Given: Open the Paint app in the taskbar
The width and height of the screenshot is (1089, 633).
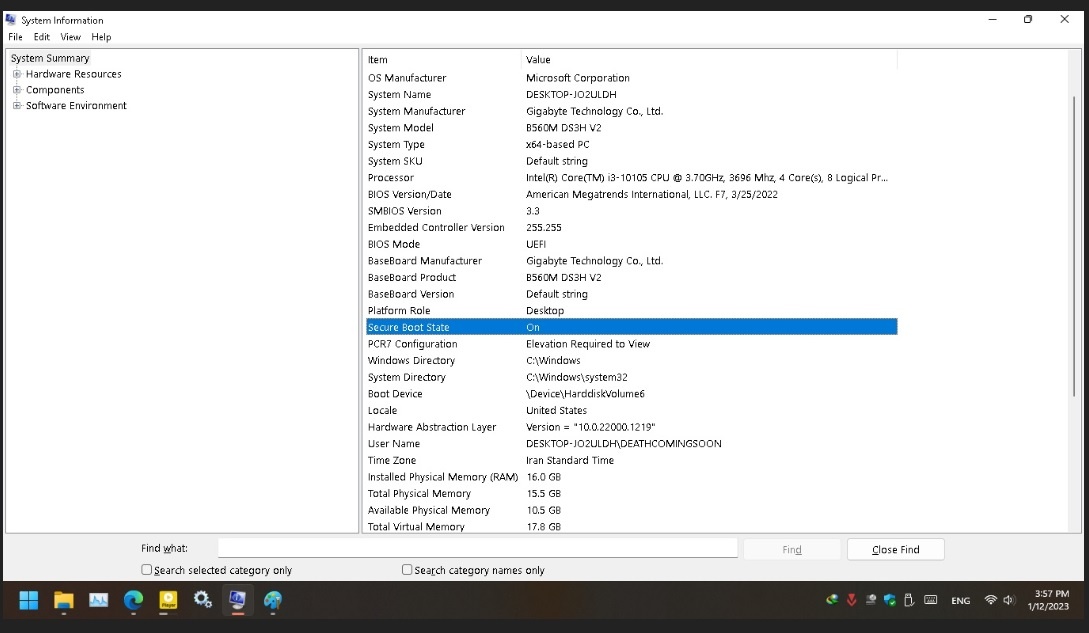Looking at the screenshot, I should tap(273, 600).
